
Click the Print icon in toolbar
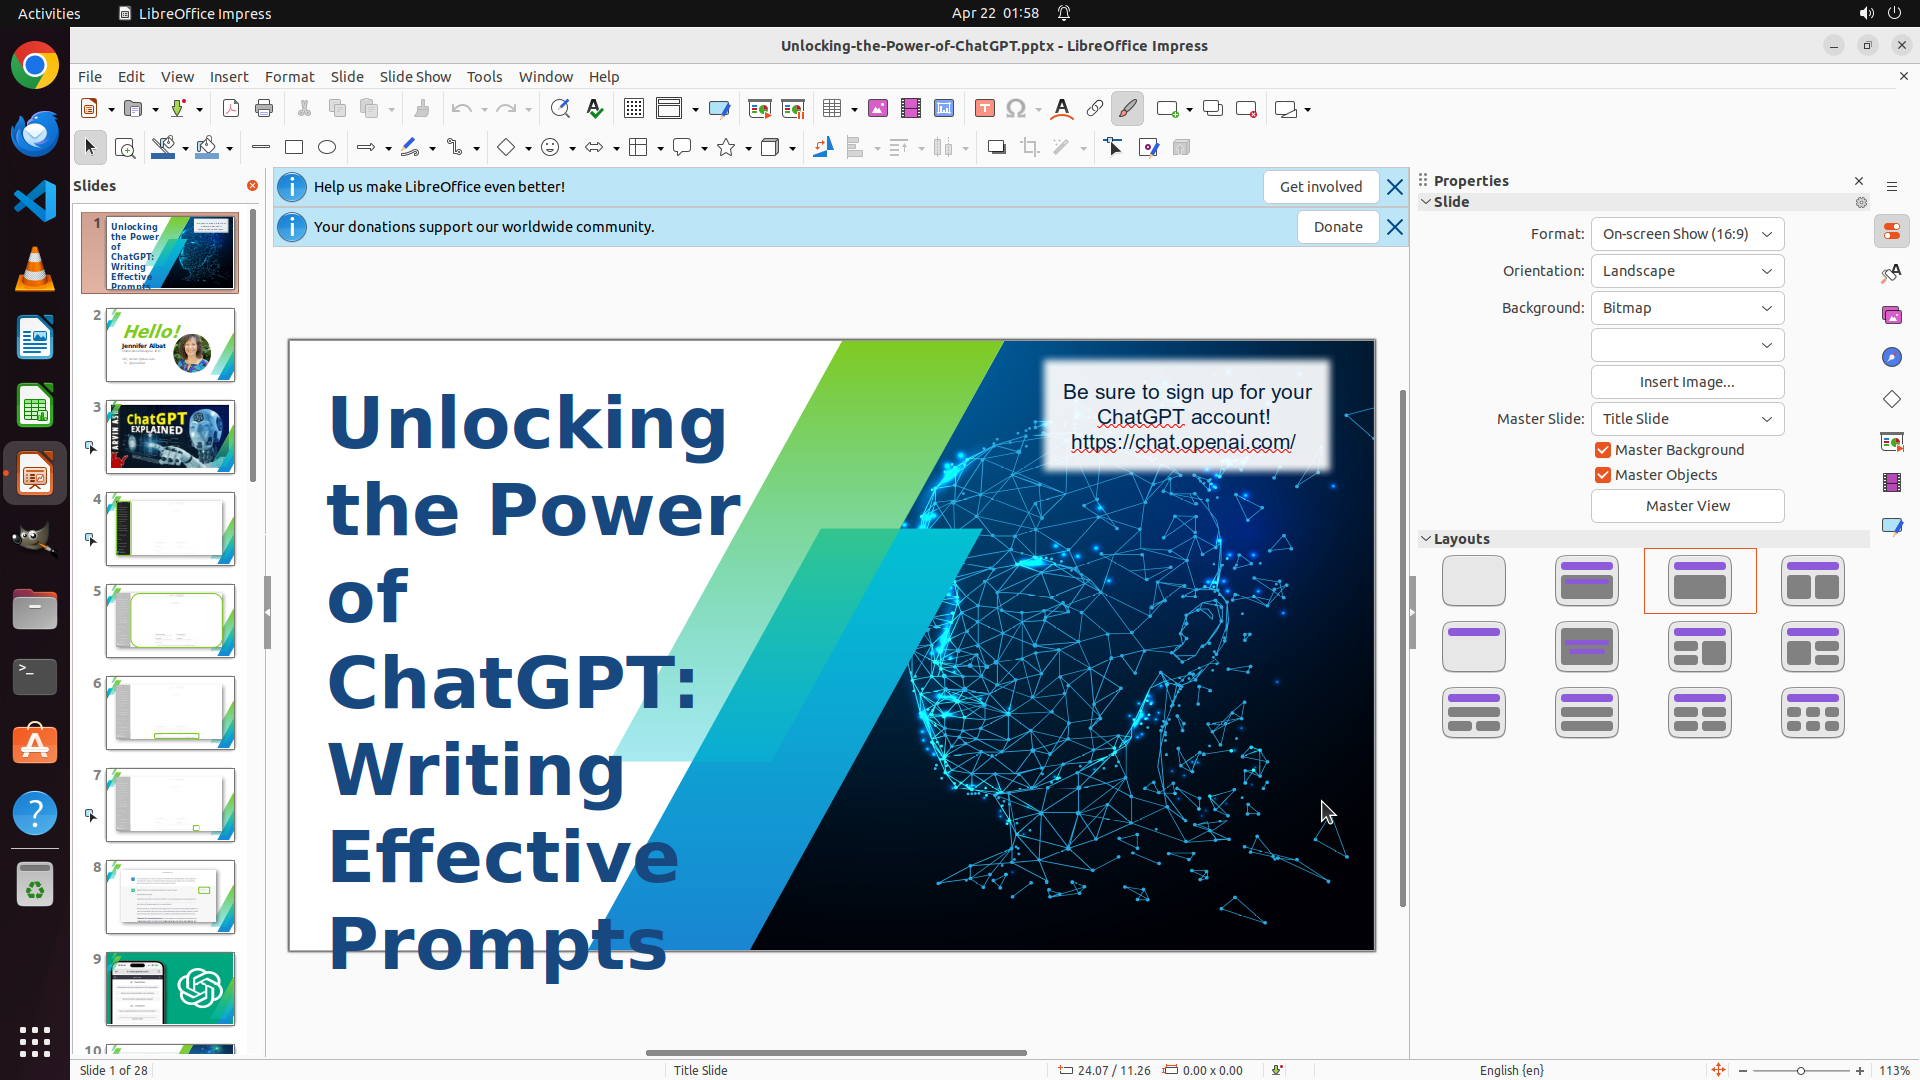click(264, 109)
